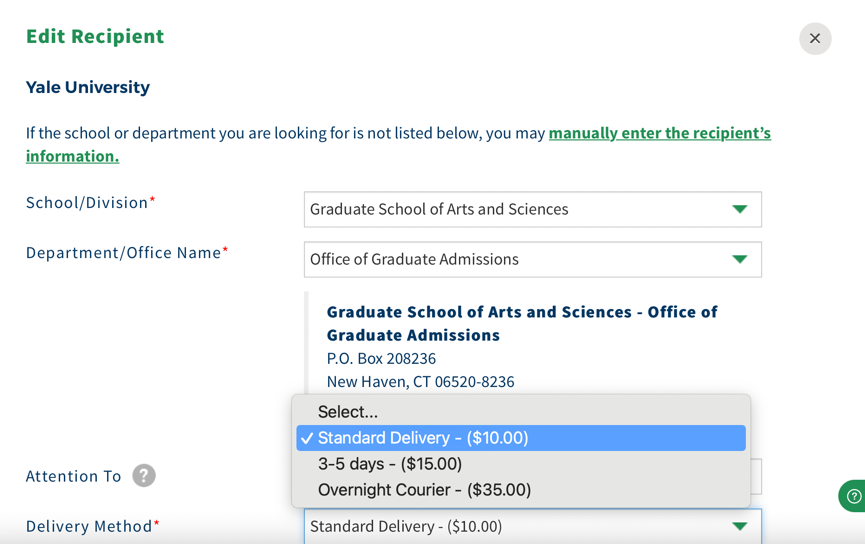
Task: Click the Department/Office Name dropdown arrow
Action: (739, 259)
